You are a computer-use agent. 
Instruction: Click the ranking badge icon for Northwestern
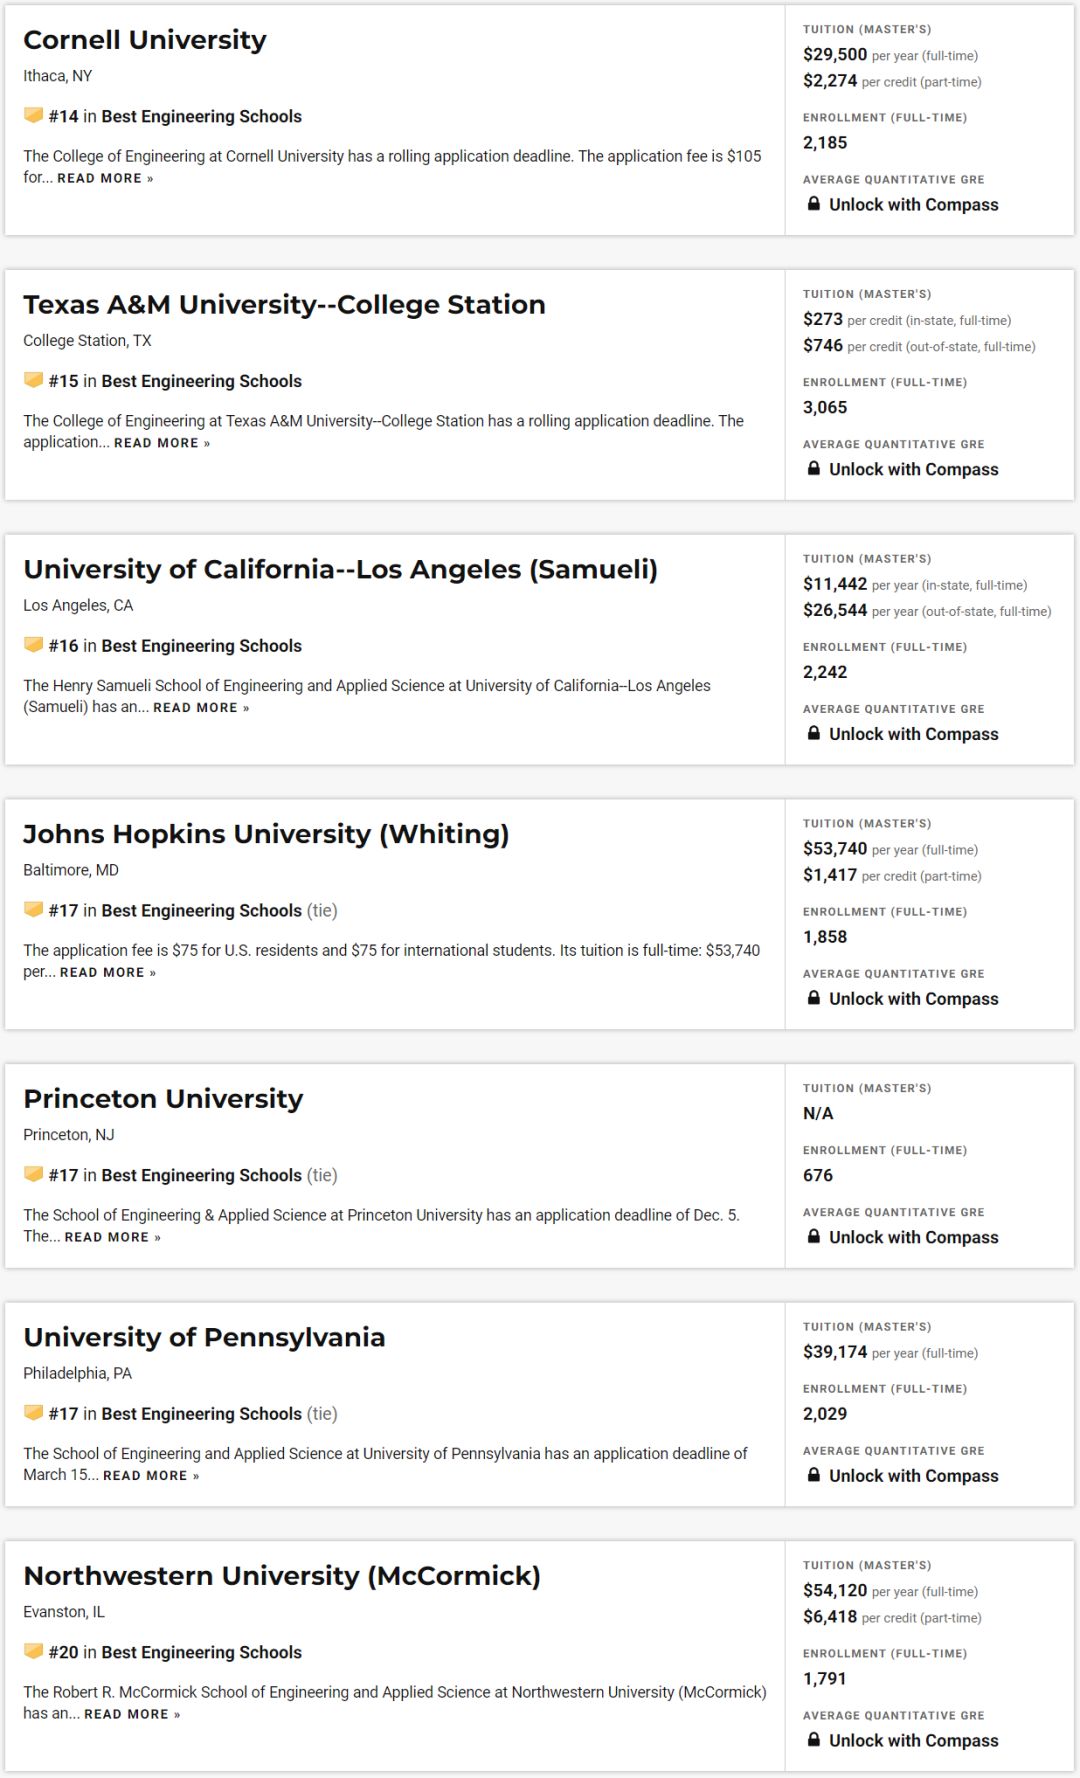(34, 1652)
